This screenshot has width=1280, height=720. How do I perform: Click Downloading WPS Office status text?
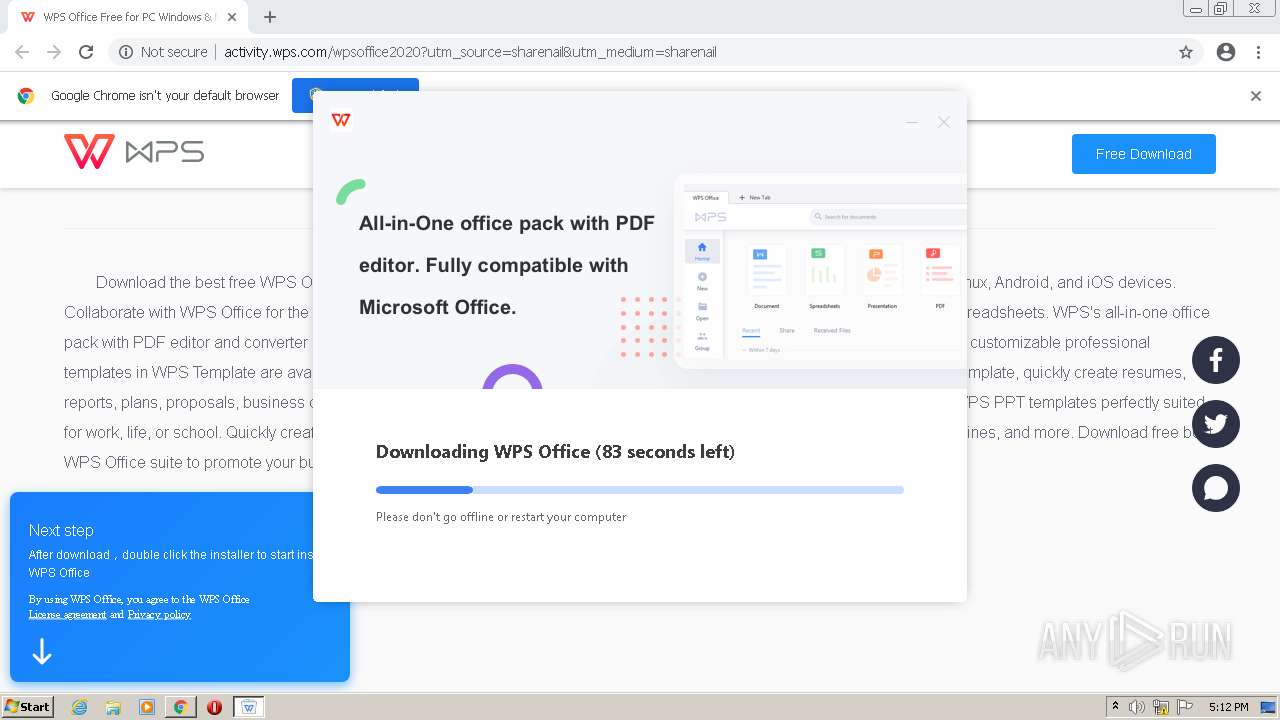[x=555, y=452]
